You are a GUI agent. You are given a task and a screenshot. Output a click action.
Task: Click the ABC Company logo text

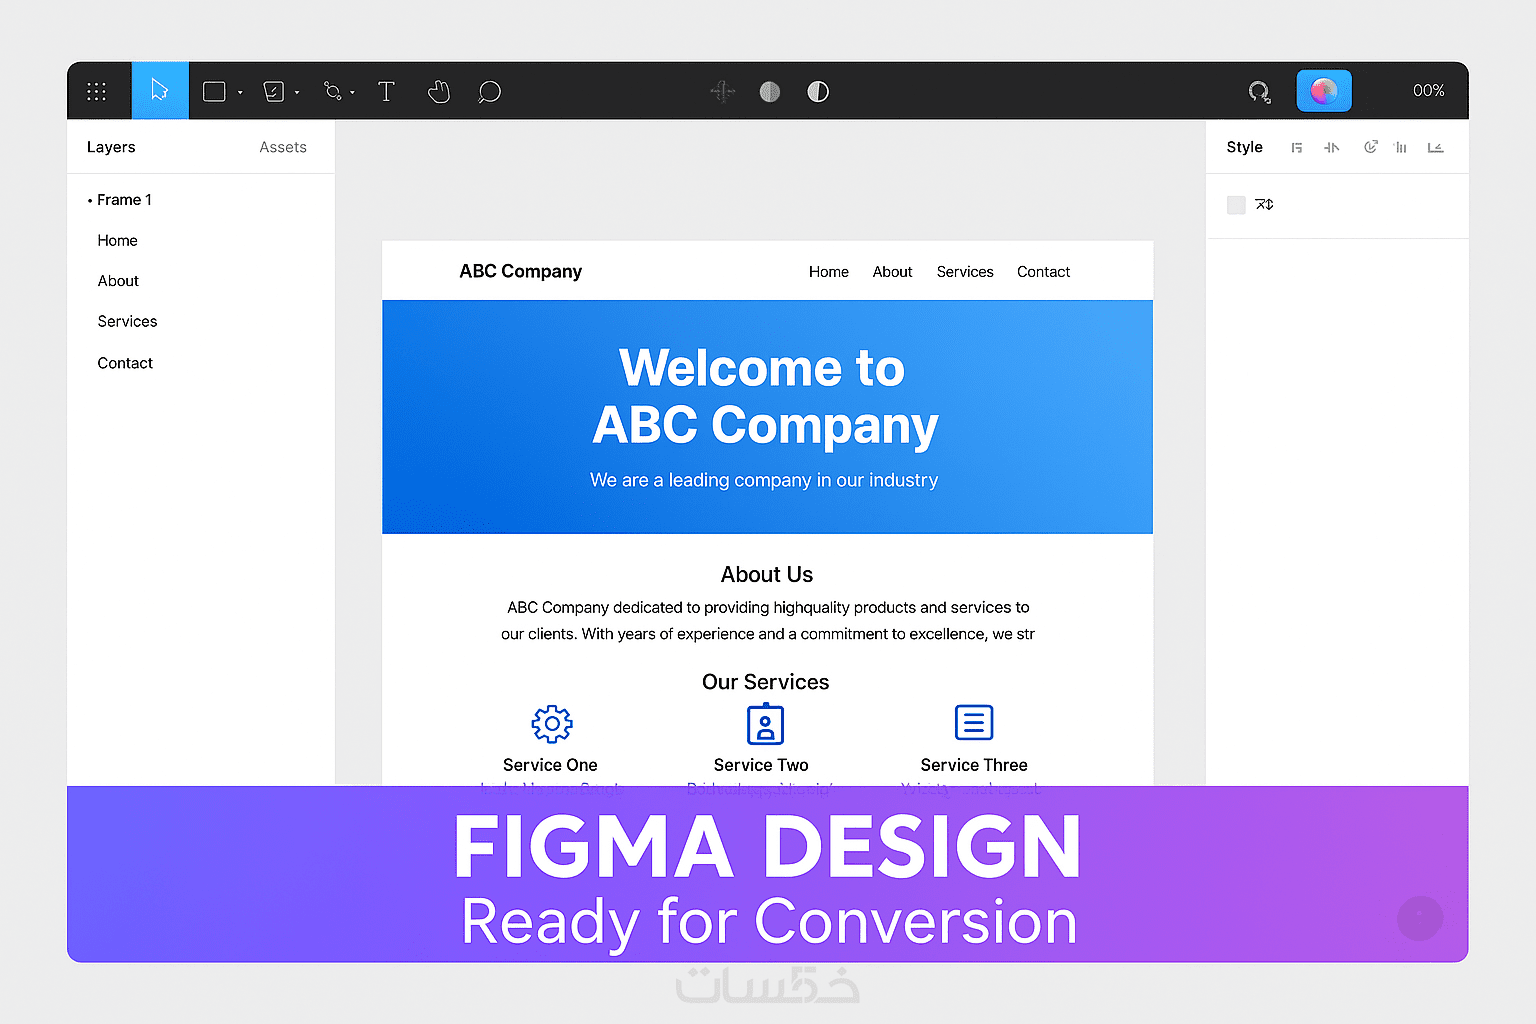521,272
